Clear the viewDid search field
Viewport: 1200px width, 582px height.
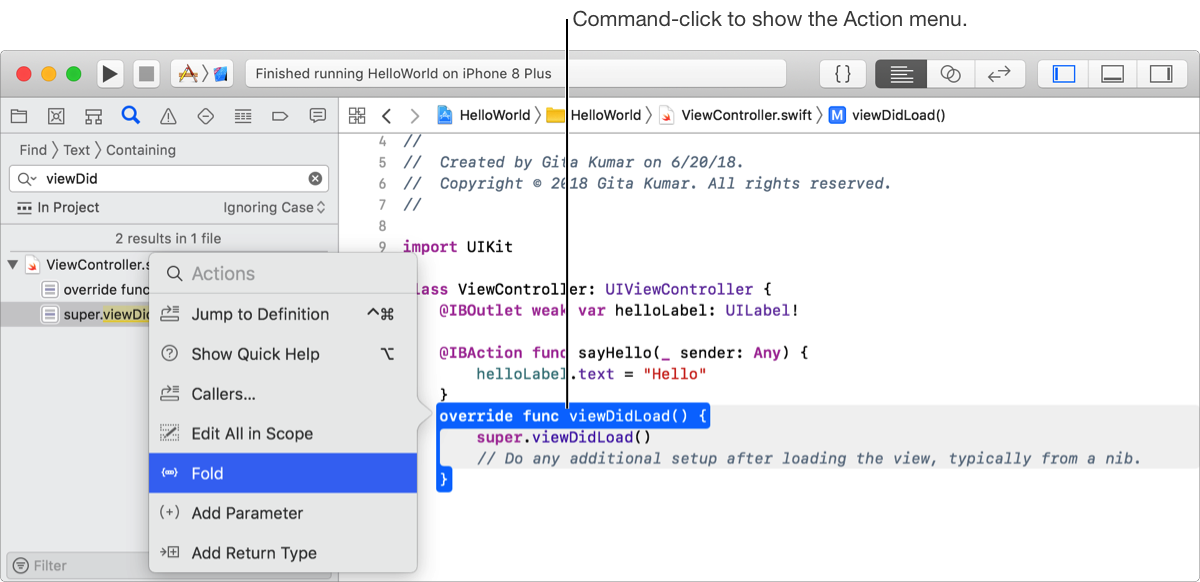point(315,179)
